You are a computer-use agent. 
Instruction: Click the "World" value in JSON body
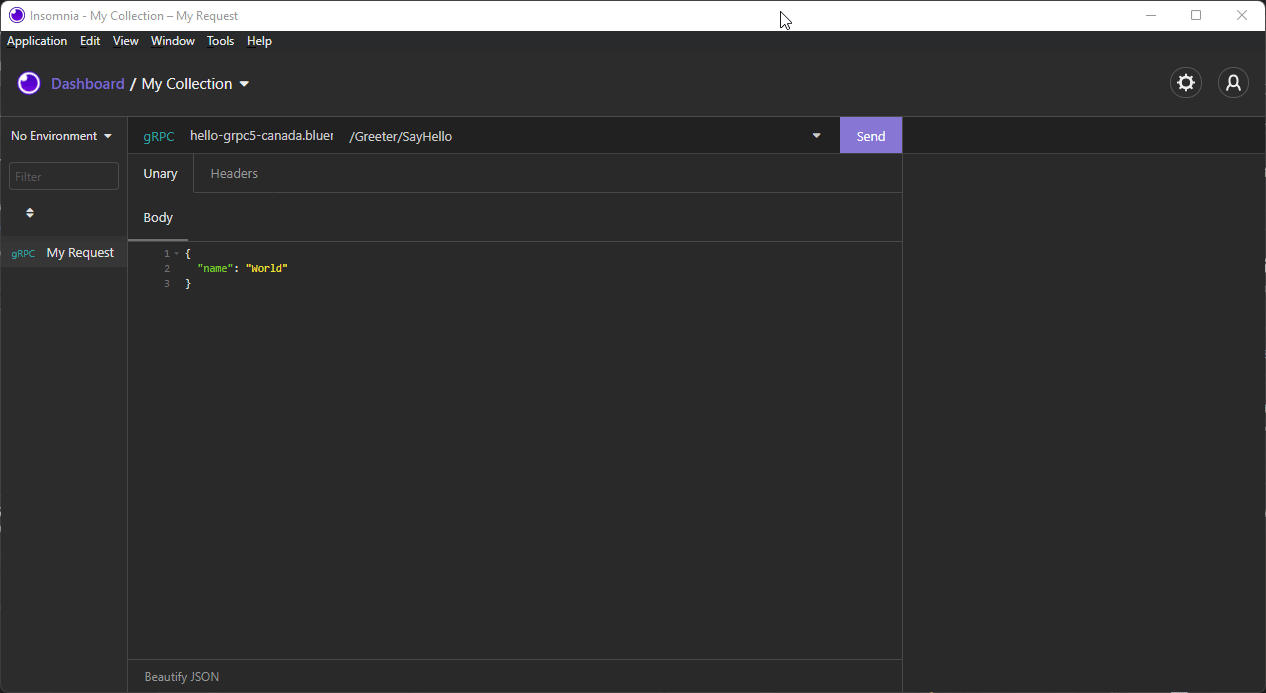tap(266, 268)
